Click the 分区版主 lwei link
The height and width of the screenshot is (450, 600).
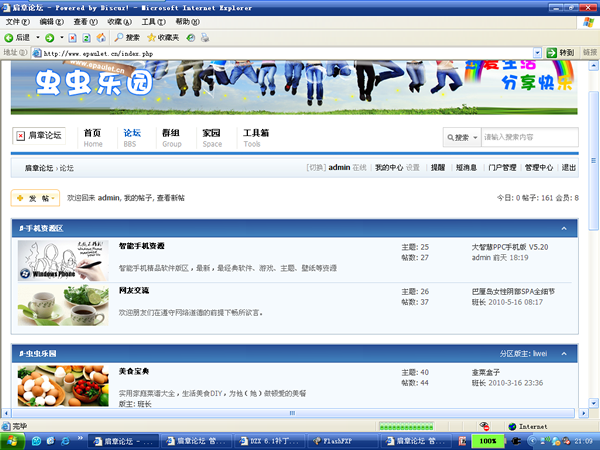[x=540, y=354]
